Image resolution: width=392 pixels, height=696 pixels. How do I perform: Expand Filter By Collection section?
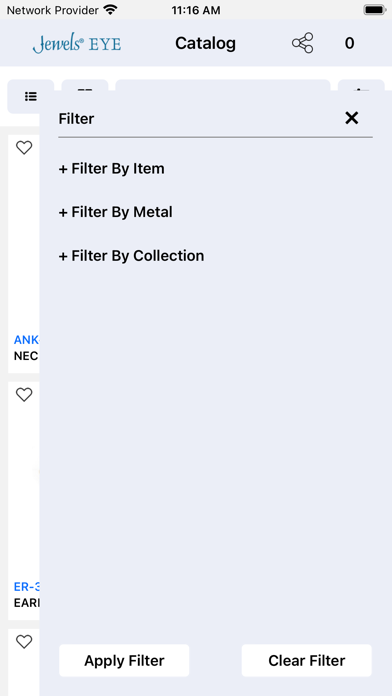131,256
